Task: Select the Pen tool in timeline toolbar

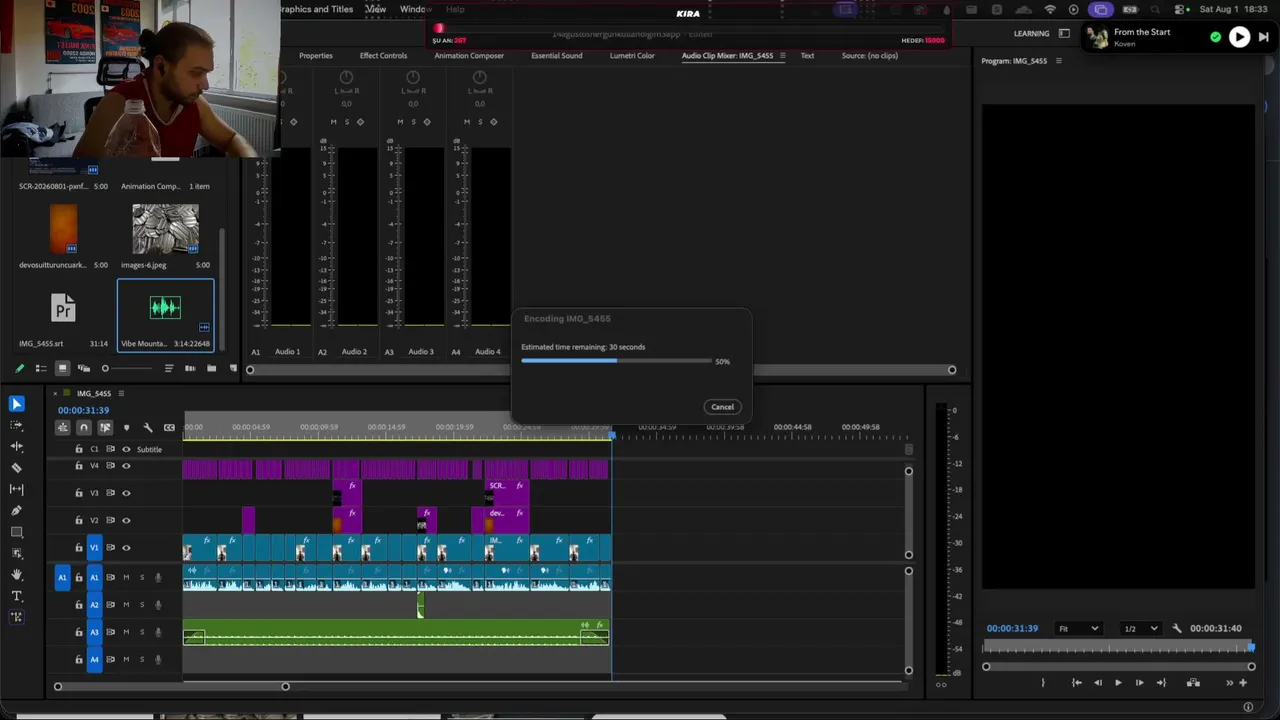Action: pyautogui.click(x=17, y=511)
